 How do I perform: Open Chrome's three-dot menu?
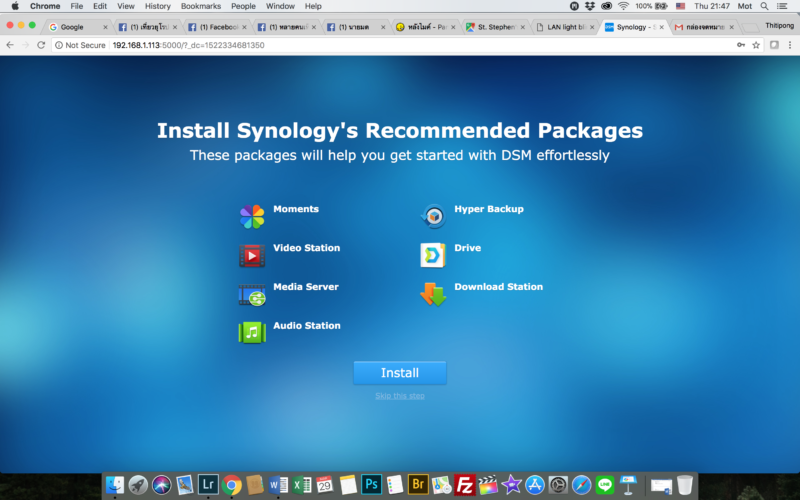(x=790, y=45)
